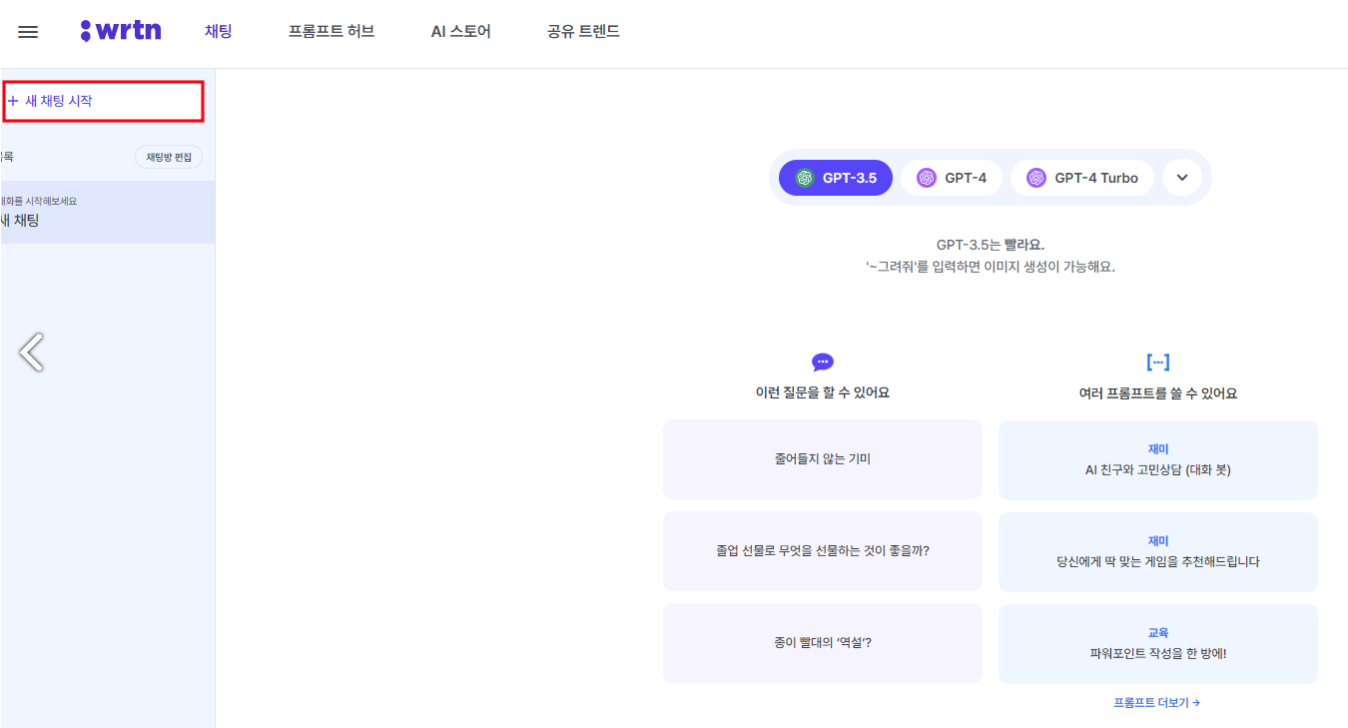
Task: Expand the model list dropdown arrow
Action: (x=1182, y=178)
